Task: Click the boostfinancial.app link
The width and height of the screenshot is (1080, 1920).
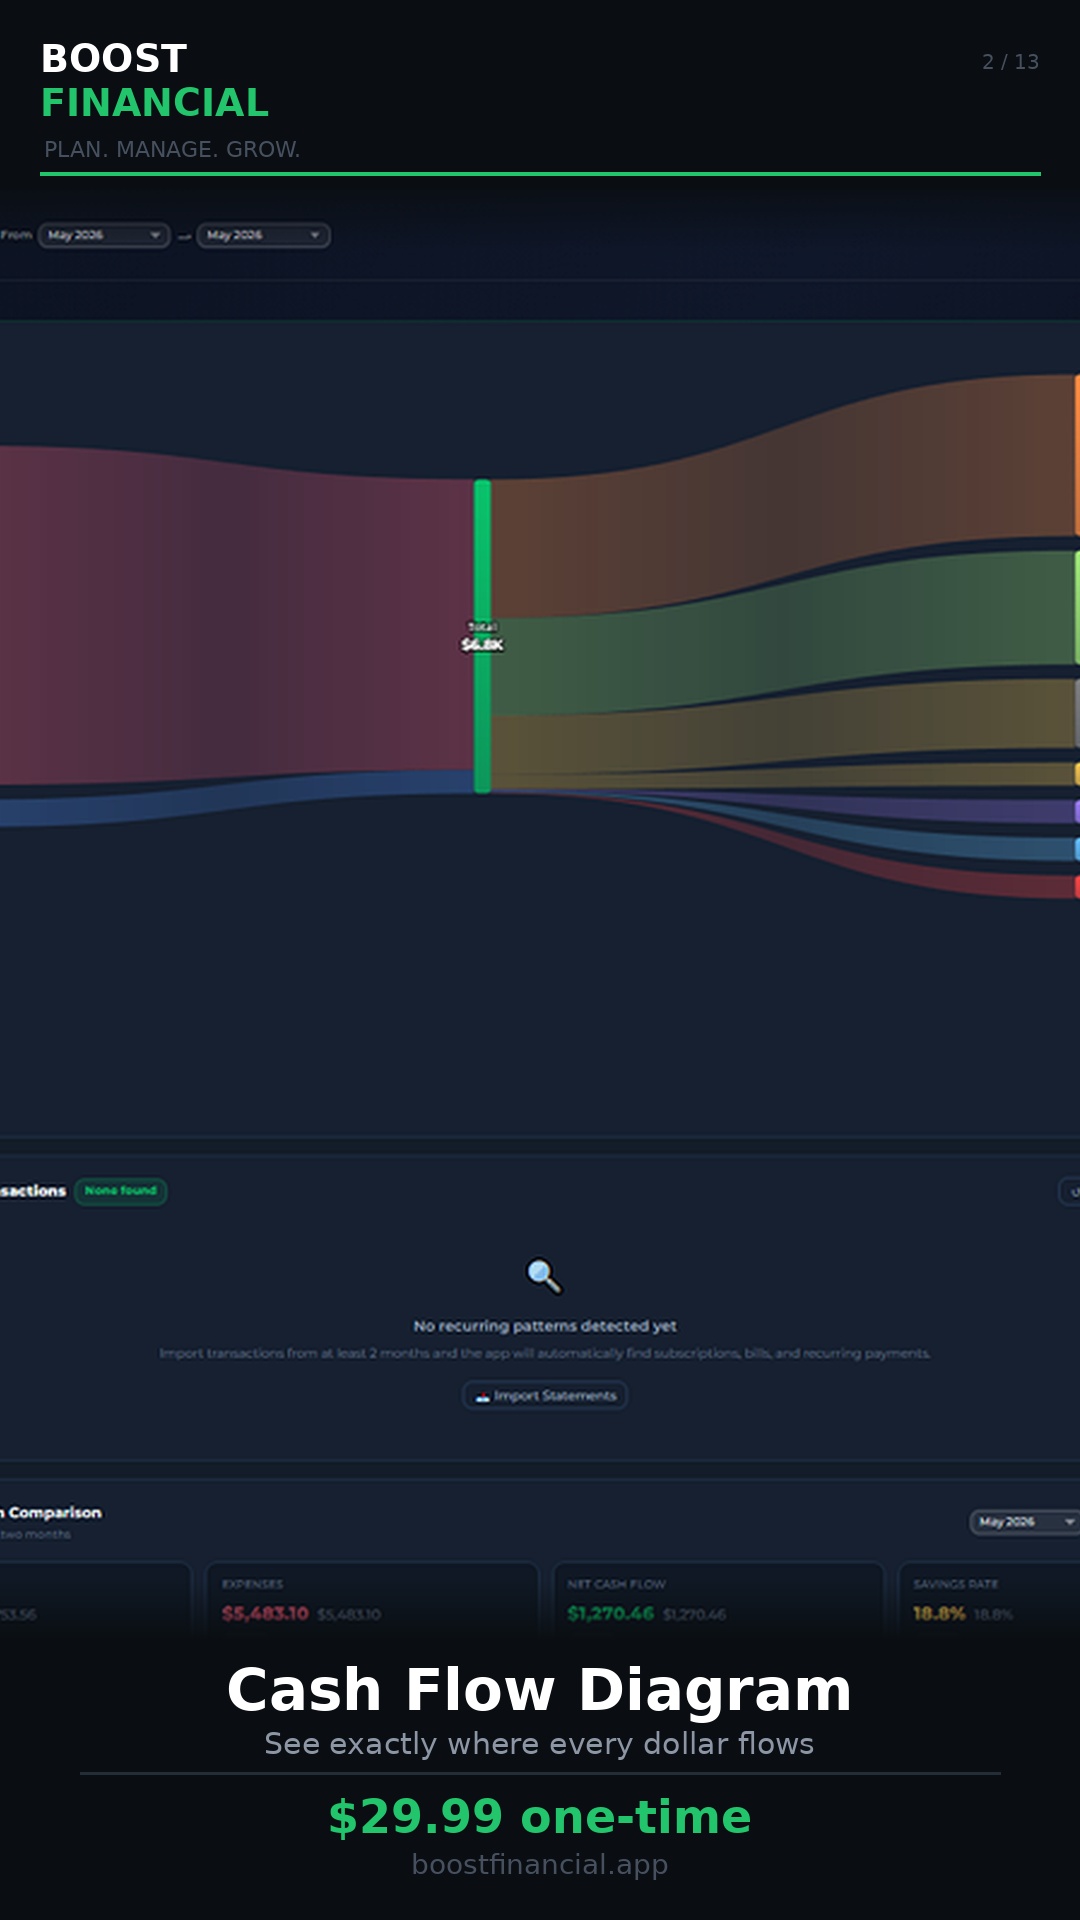Action: click(540, 1865)
